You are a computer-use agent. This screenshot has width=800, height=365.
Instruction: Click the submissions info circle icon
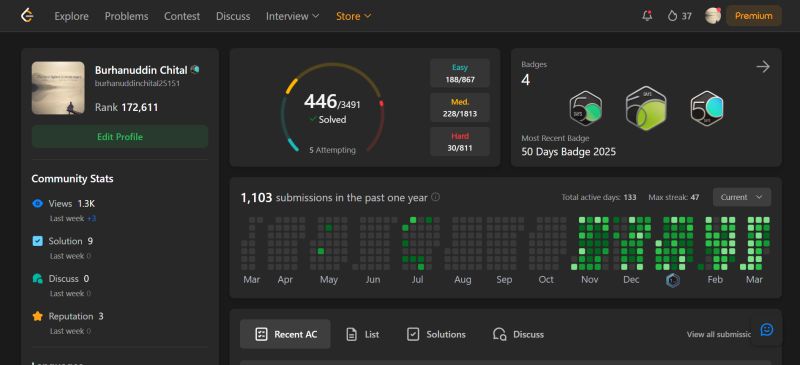pyautogui.click(x=436, y=197)
